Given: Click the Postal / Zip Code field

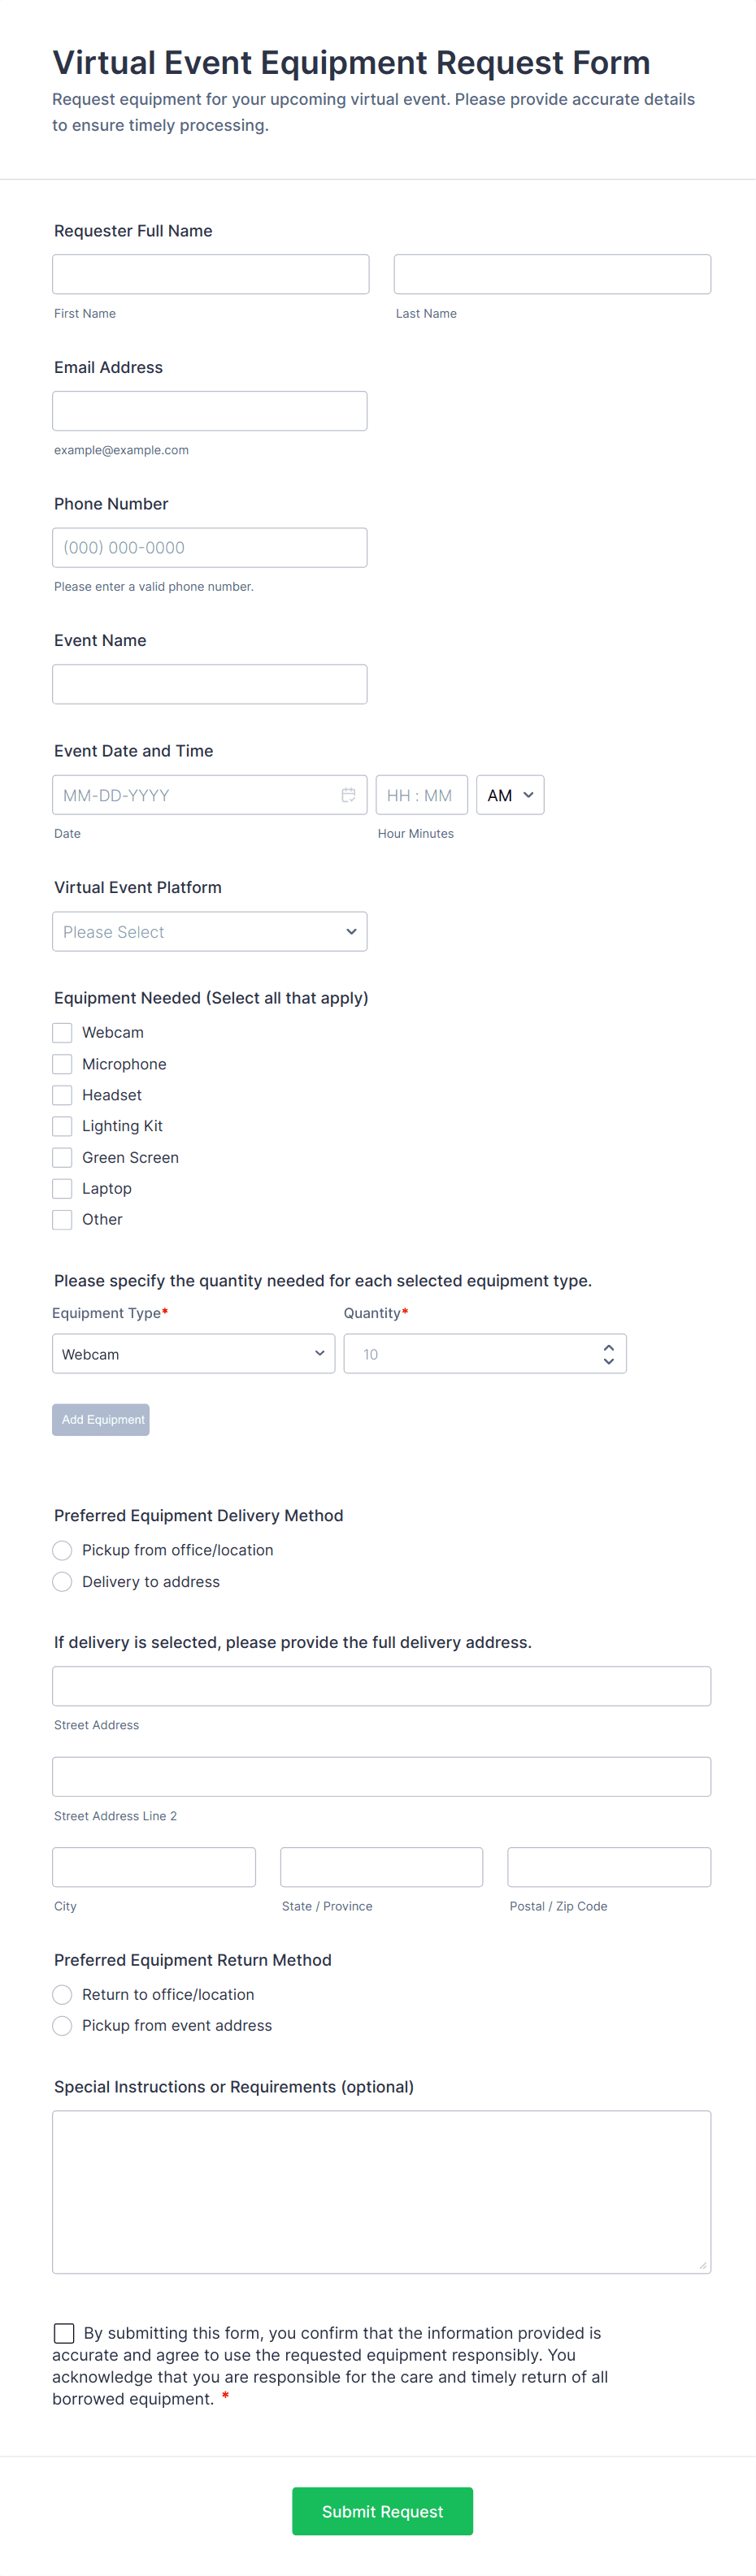Looking at the screenshot, I should click(x=609, y=1866).
